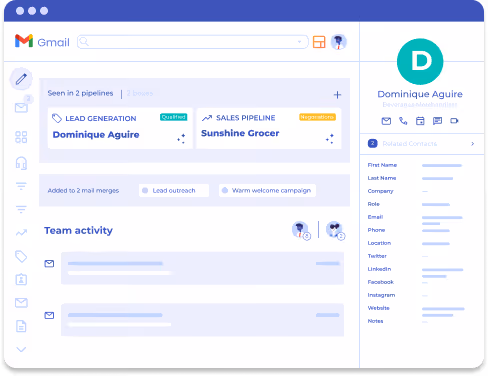488x376 pixels.
Task: Open Lead Generation box Dominique Aguire
Action: tap(120, 128)
